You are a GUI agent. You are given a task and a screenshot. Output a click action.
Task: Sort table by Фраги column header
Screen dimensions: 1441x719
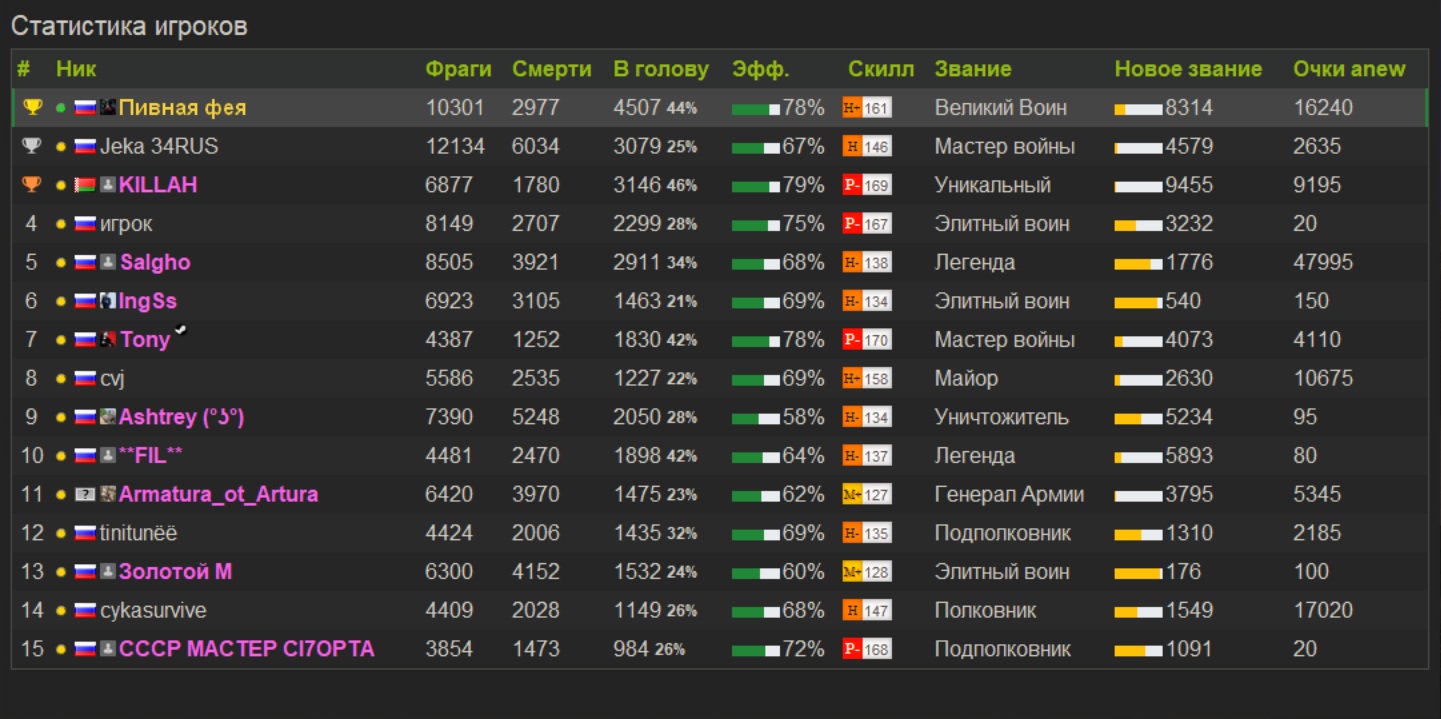coord(458,69)
